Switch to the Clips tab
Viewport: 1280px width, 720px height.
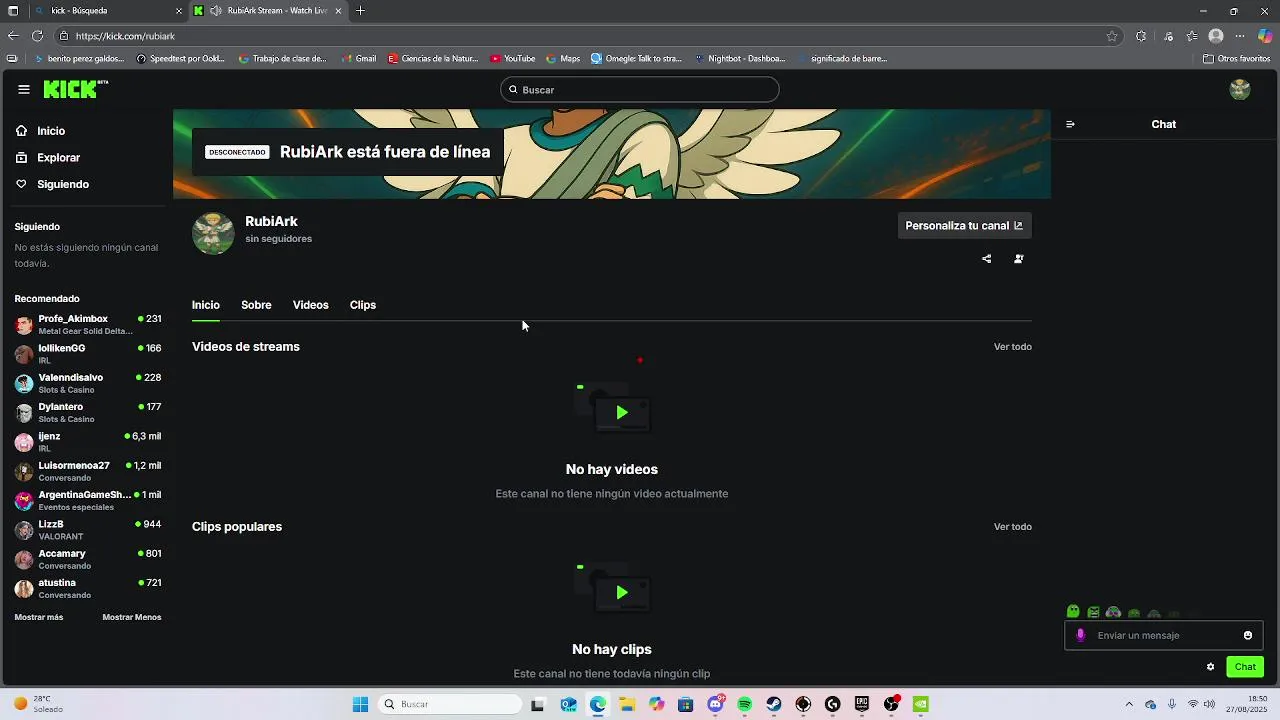point(363,305)
